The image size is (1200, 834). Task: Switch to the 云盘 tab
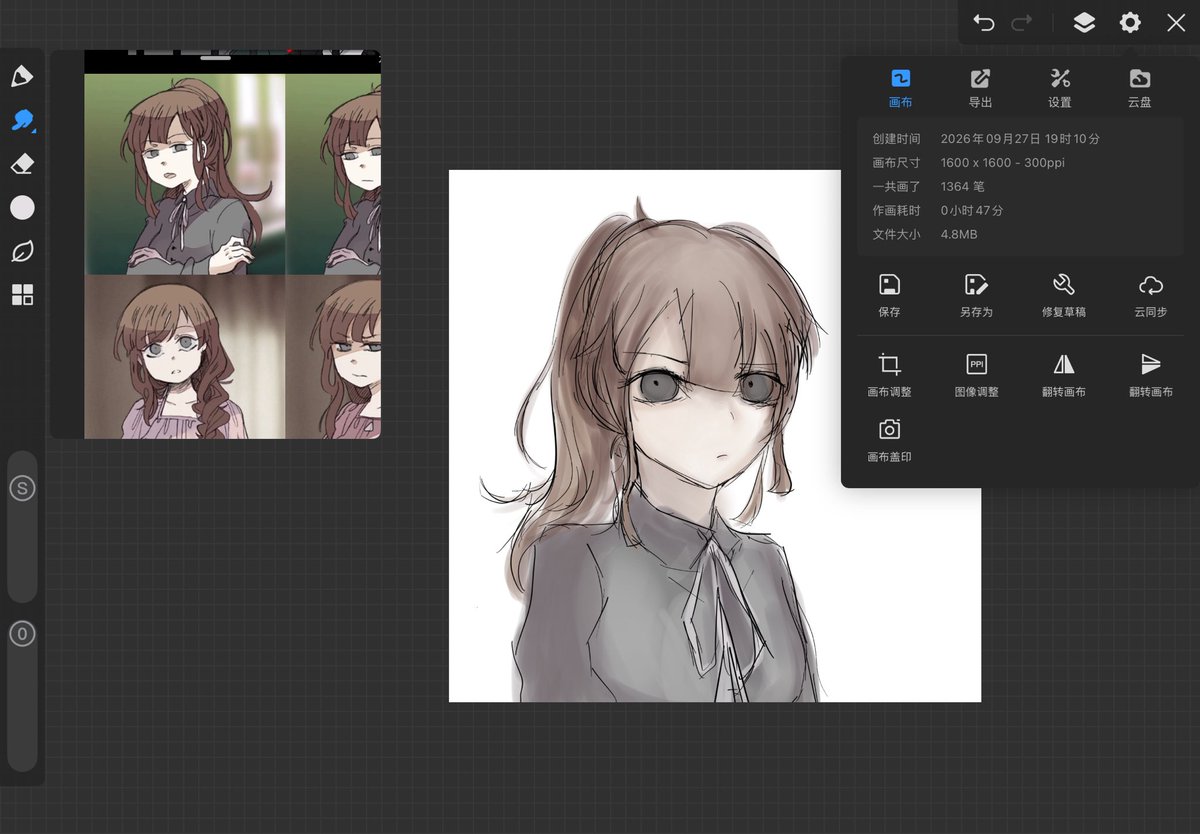1139,88
